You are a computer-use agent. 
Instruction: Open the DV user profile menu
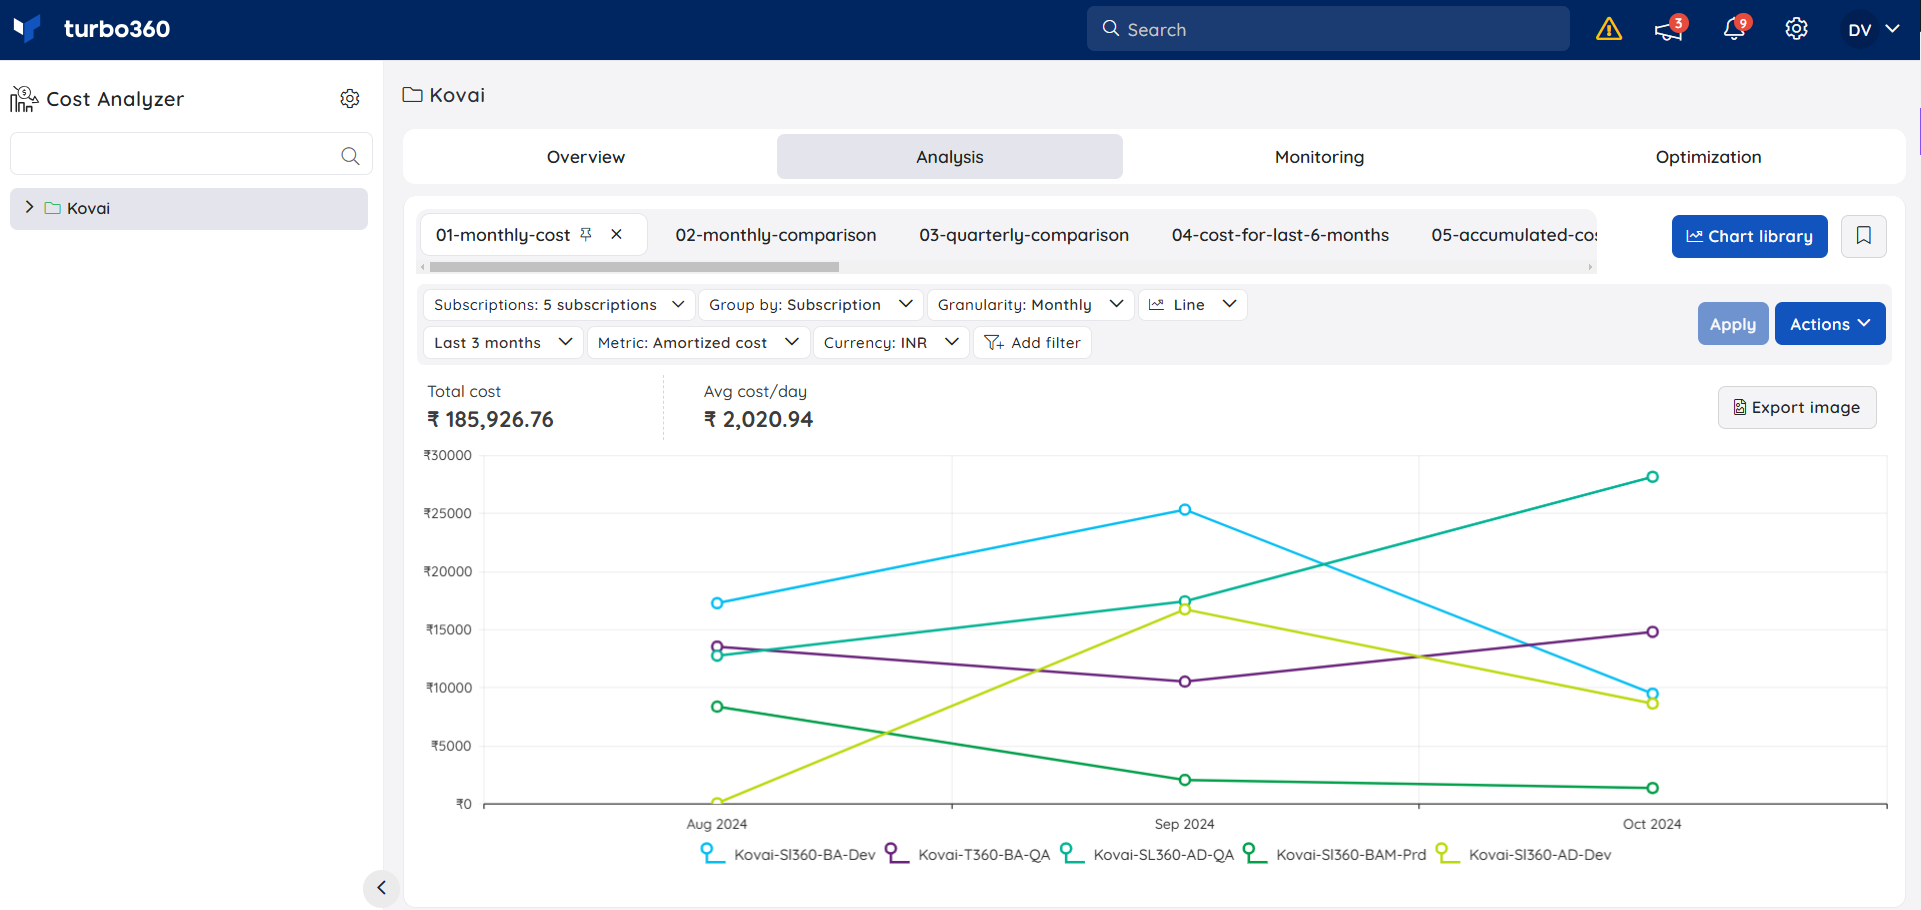[x=1872, y=29]
